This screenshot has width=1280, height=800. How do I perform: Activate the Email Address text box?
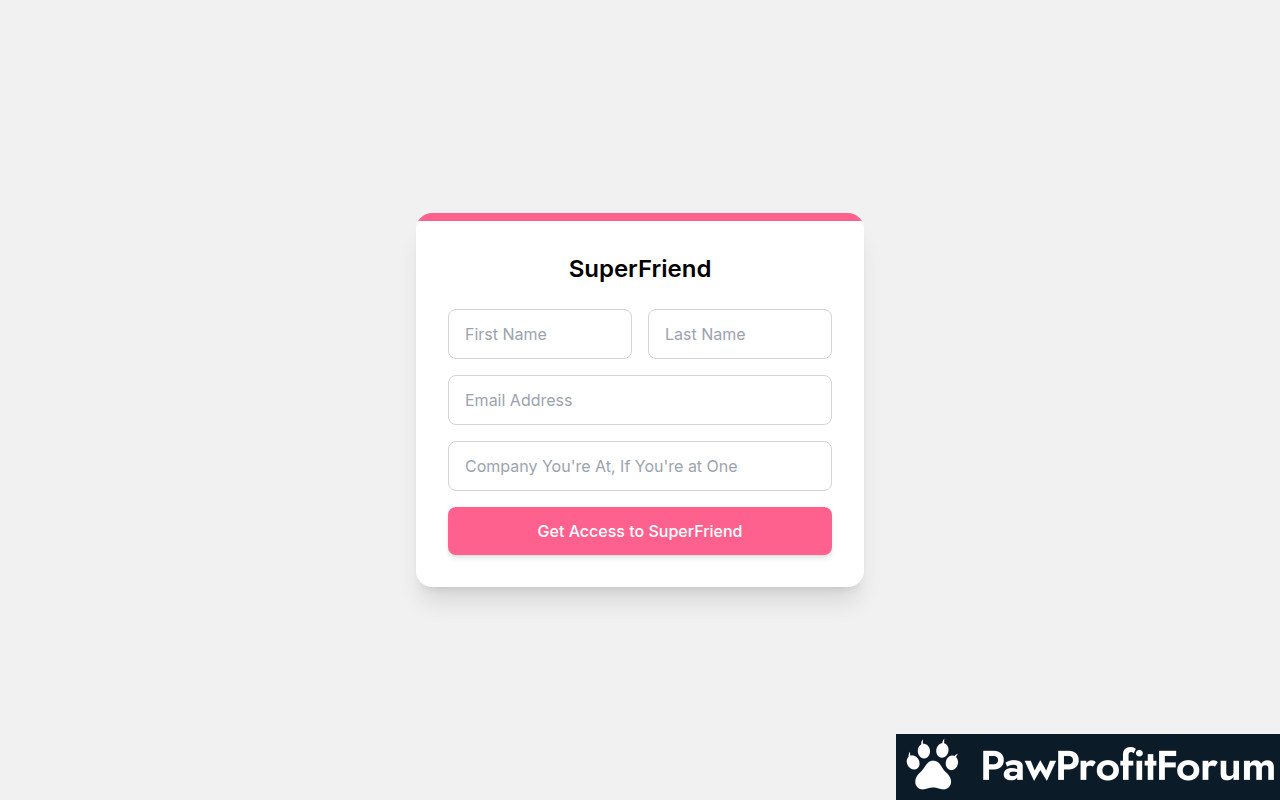point(640,400)
